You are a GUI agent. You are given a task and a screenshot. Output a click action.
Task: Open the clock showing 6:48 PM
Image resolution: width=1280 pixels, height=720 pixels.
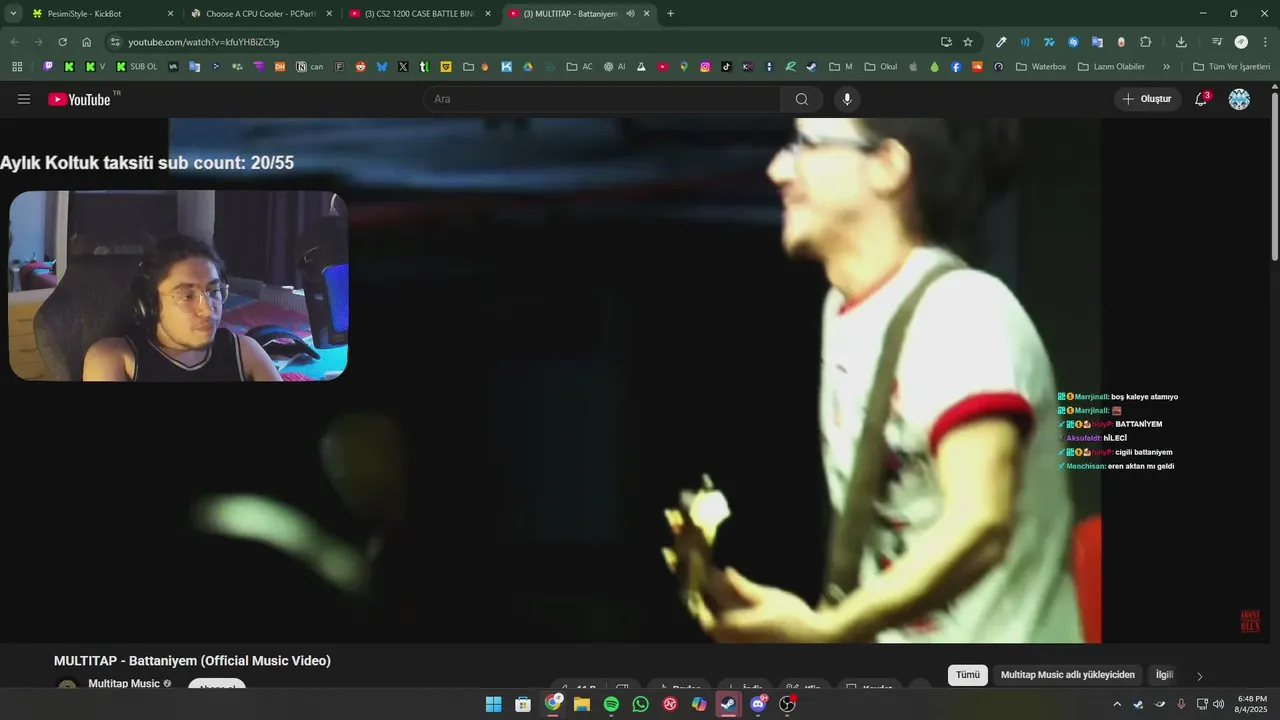pyautogui.click(x=1252, y=704)
